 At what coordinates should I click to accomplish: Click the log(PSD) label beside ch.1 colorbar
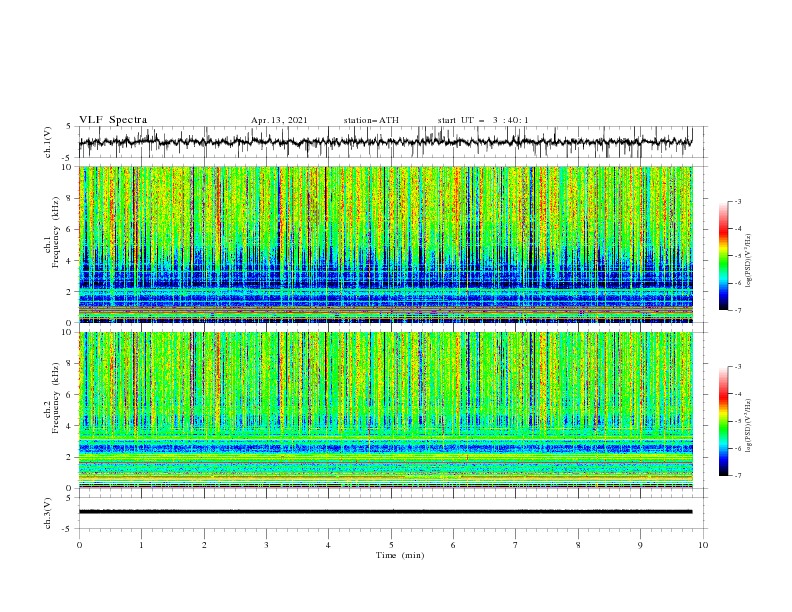tap(748, 260)
